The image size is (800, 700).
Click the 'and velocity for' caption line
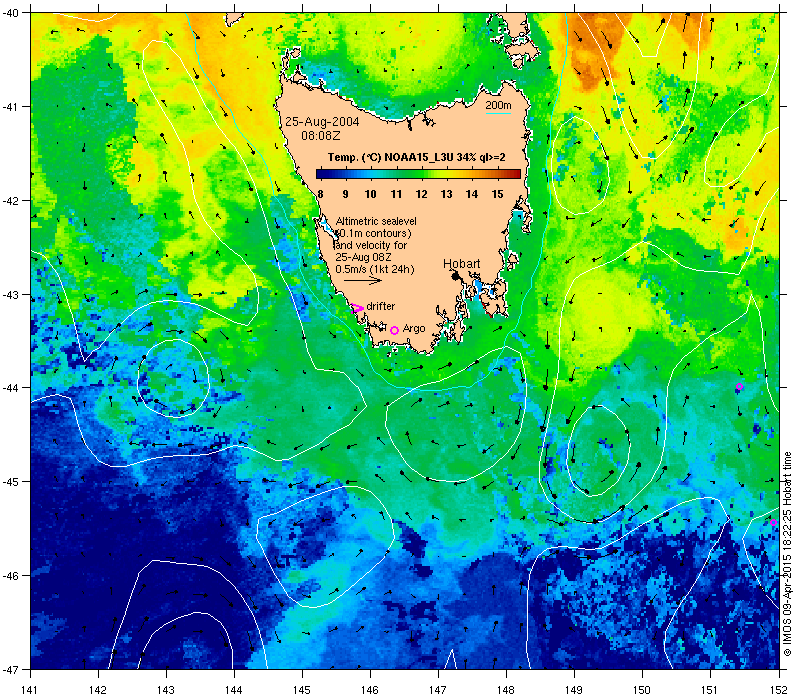(x=371, y=245)
